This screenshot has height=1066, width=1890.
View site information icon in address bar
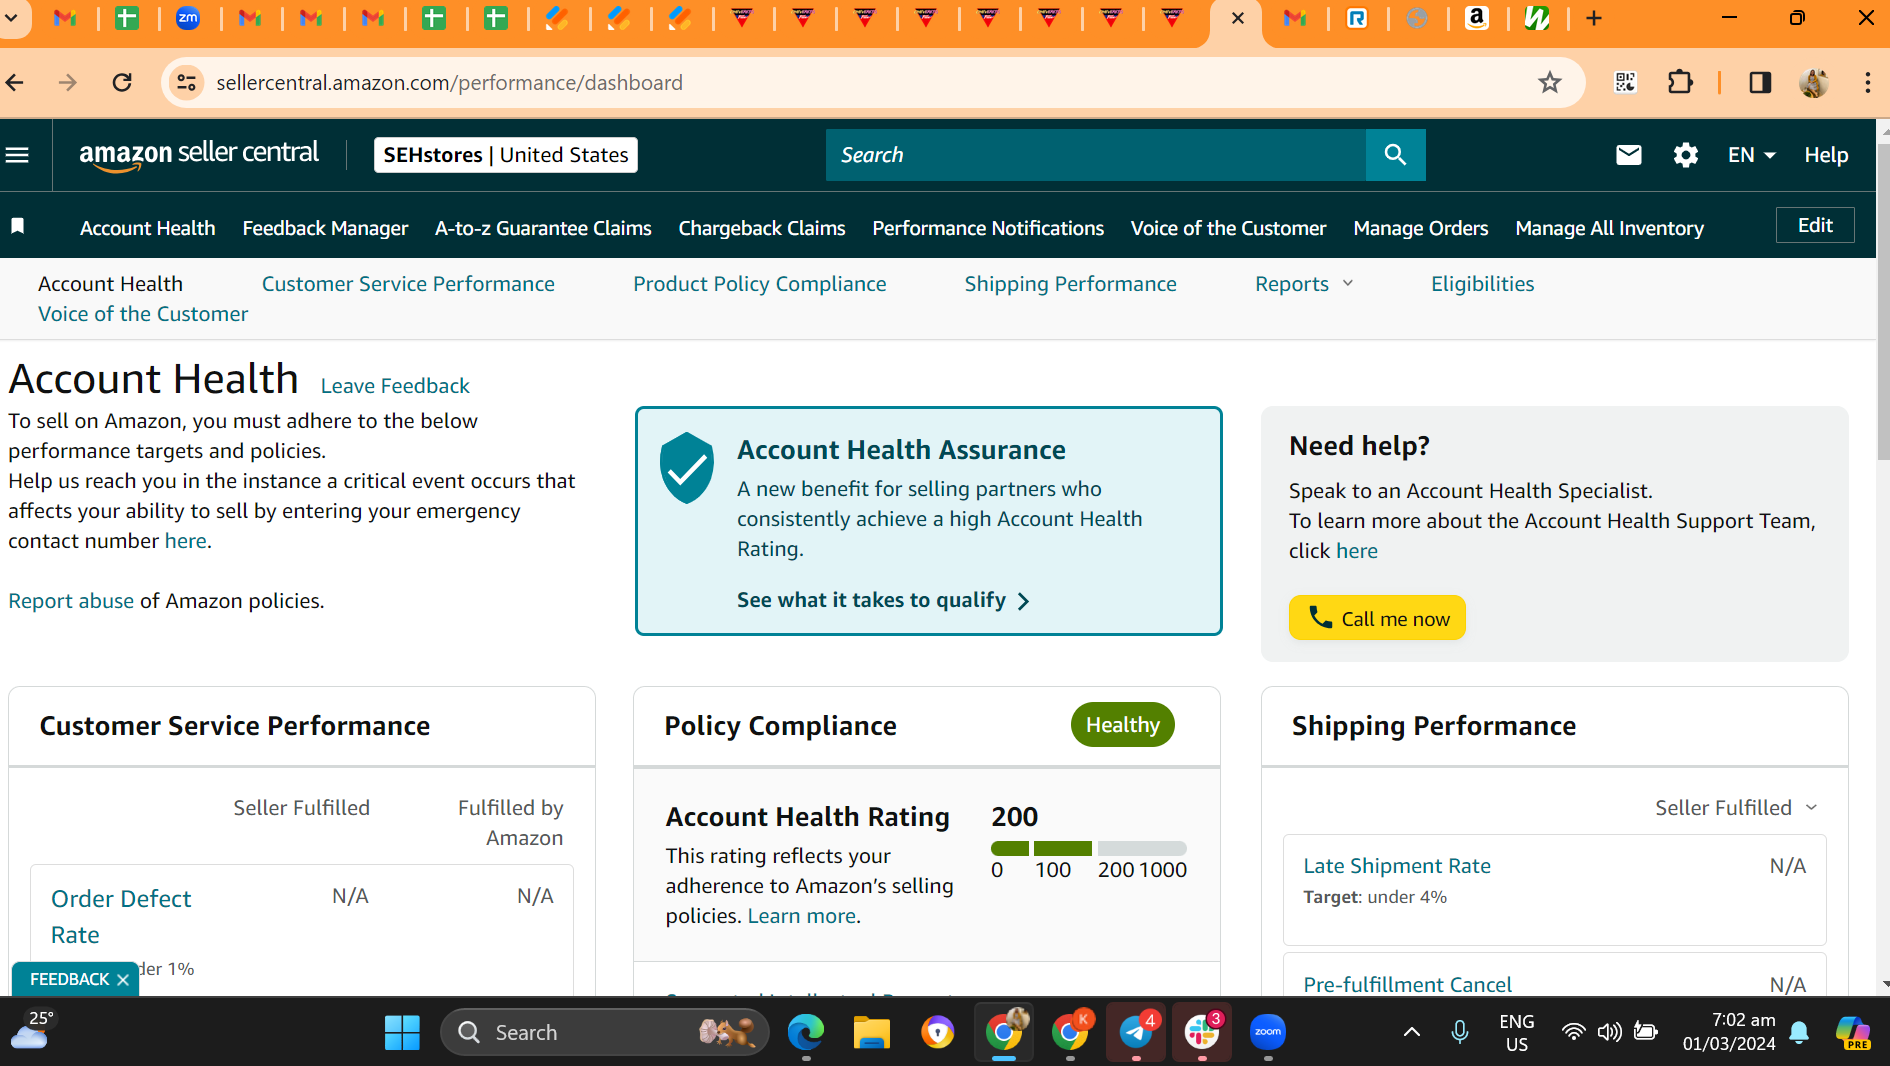187,82
